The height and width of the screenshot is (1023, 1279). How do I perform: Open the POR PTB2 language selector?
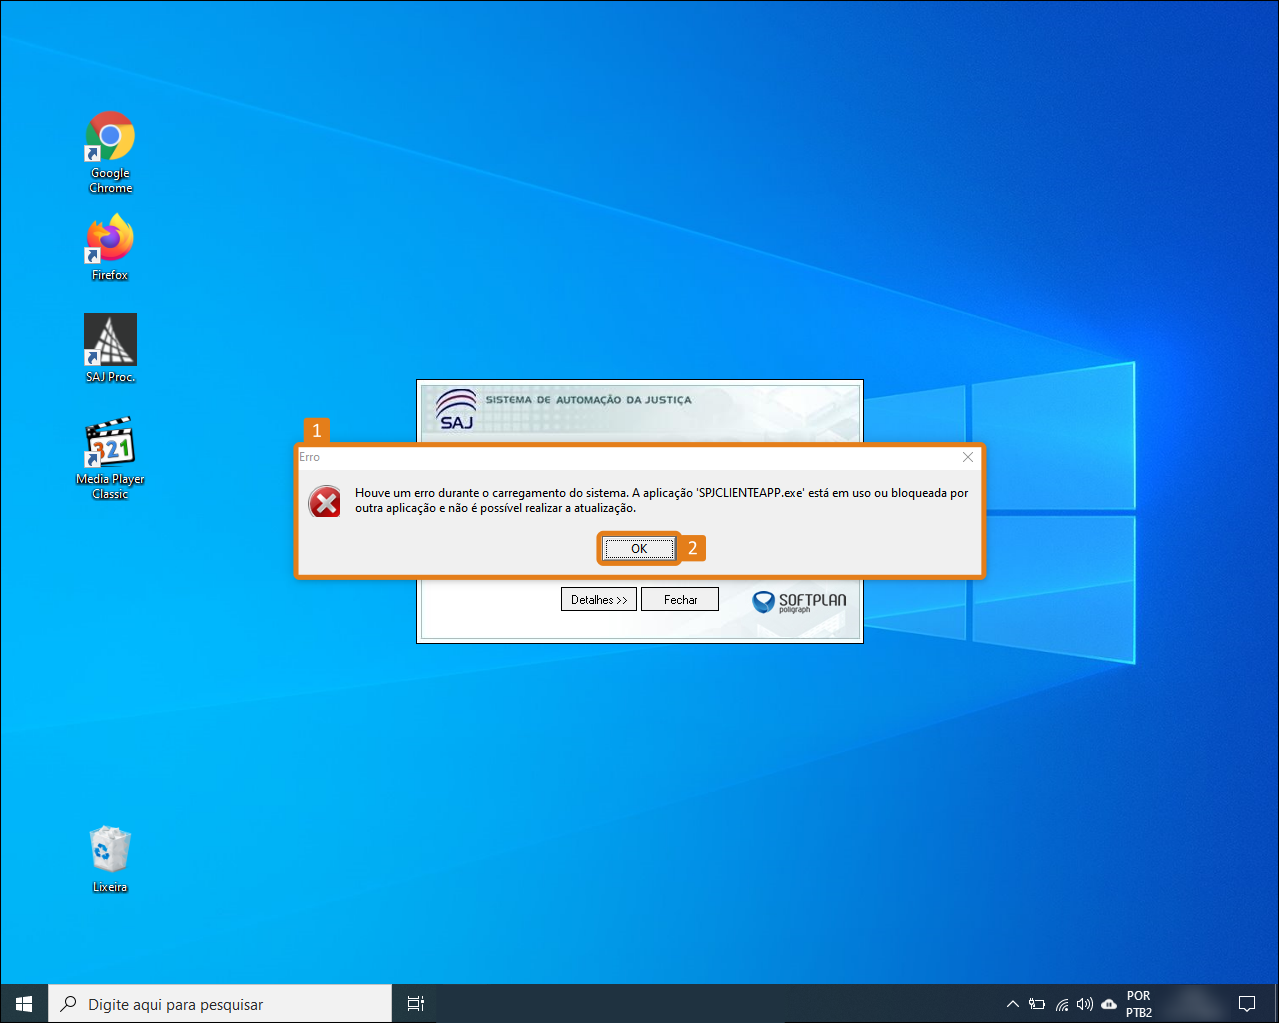click(1139, 1003)
